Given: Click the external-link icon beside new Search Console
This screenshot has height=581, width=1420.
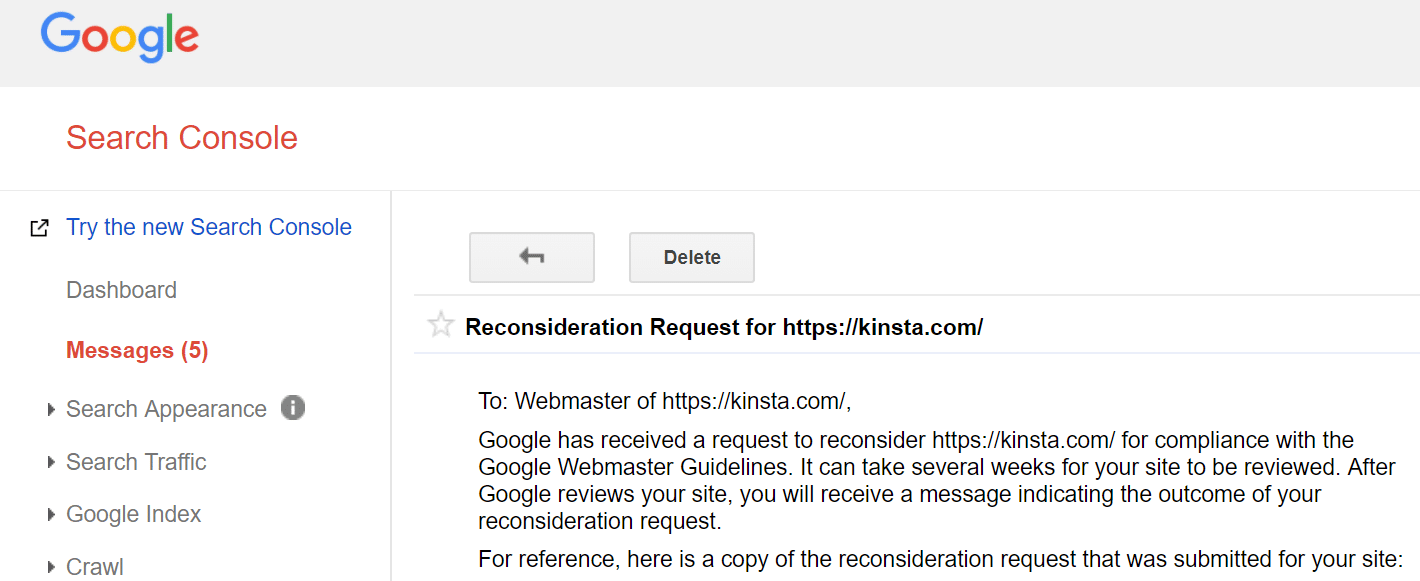Looking at the screenshot, I should click(x=39, y=227).
